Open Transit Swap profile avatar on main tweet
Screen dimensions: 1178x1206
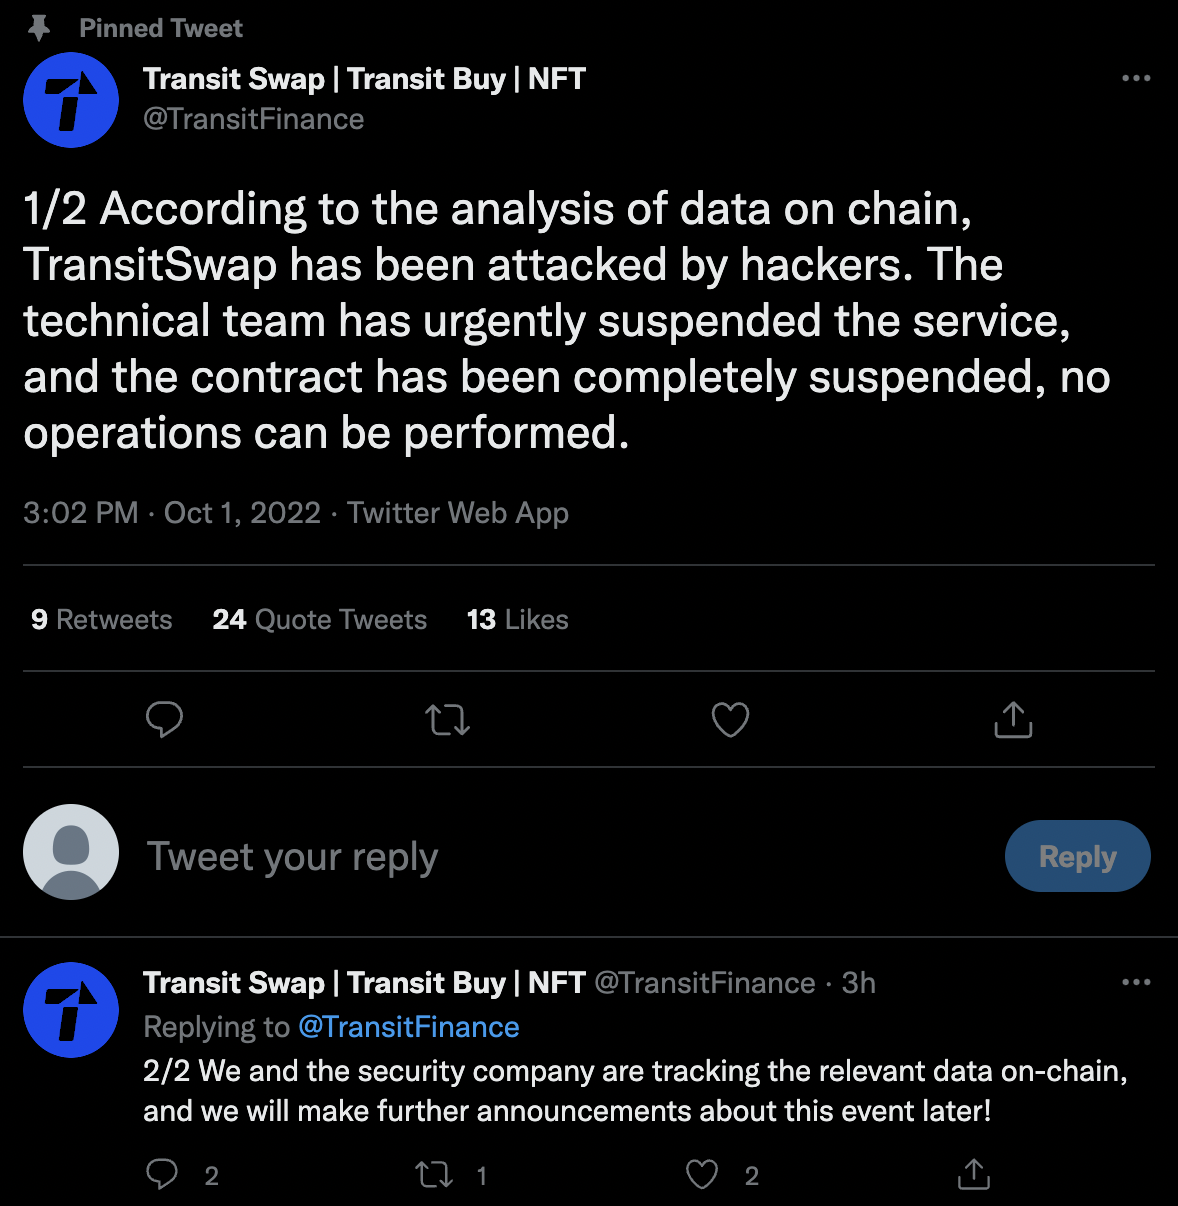click(x=71, y=100)
